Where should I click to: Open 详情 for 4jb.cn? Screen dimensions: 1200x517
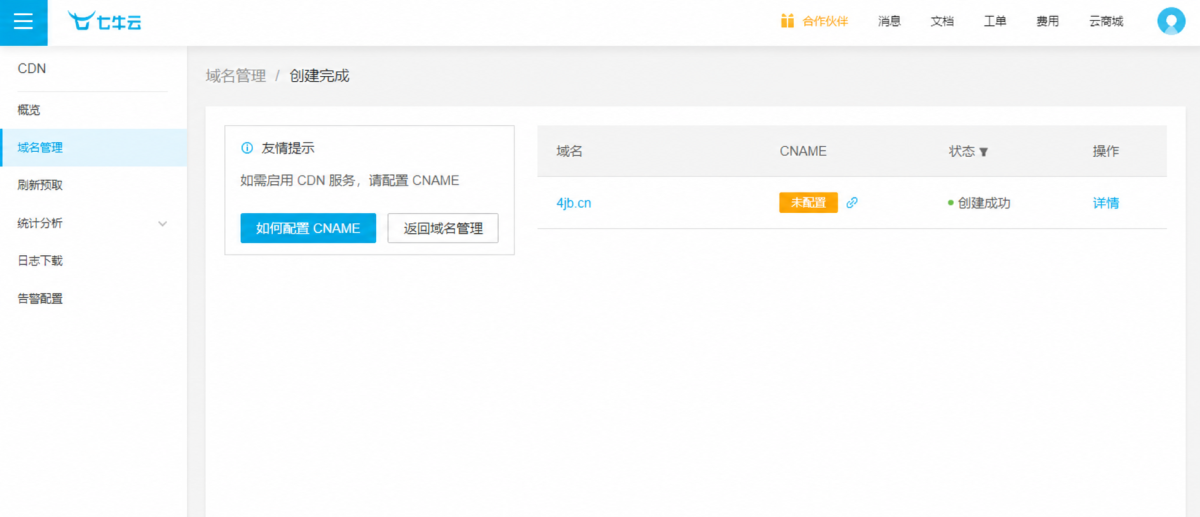(1106, 203)
